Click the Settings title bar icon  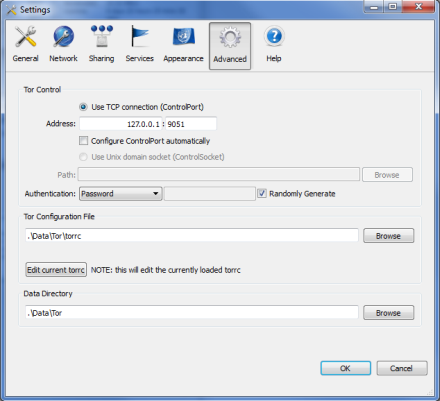(11, 10)
